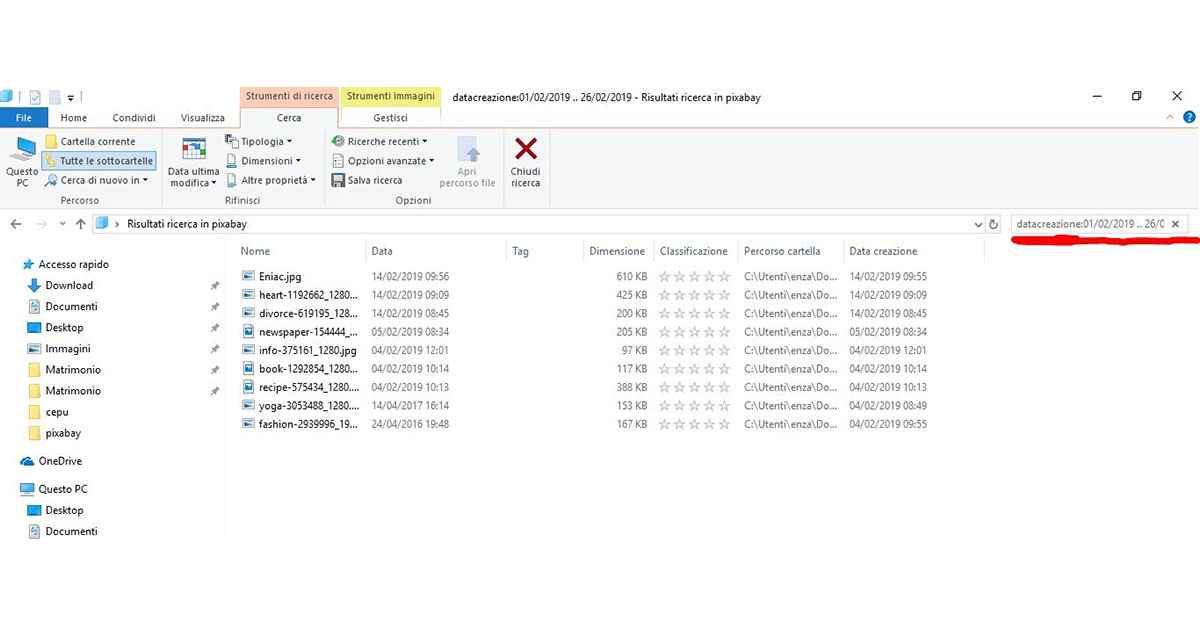
Task: Select the Cerca ribbon tab
Action: pos(288,118)
